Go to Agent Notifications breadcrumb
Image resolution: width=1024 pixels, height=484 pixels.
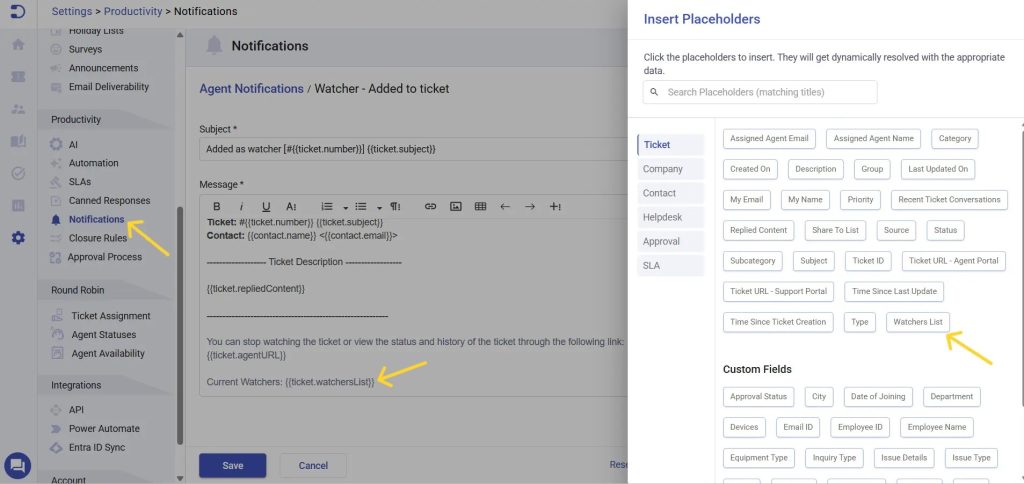coord(251,88)
